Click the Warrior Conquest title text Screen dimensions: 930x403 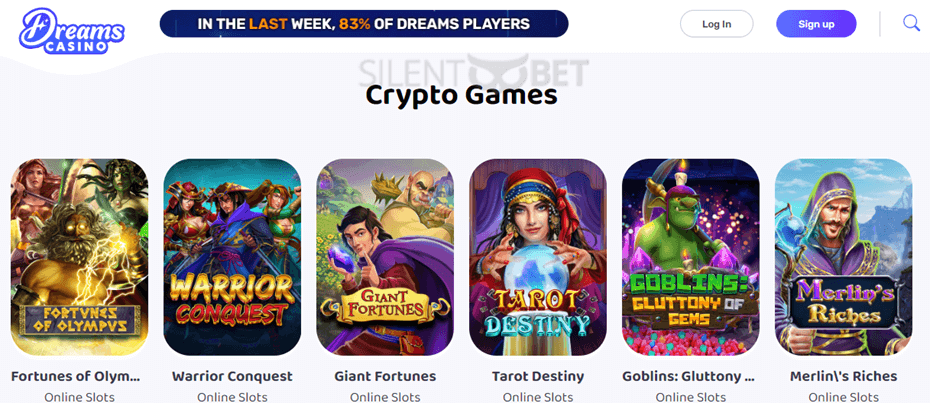point(232,376)
